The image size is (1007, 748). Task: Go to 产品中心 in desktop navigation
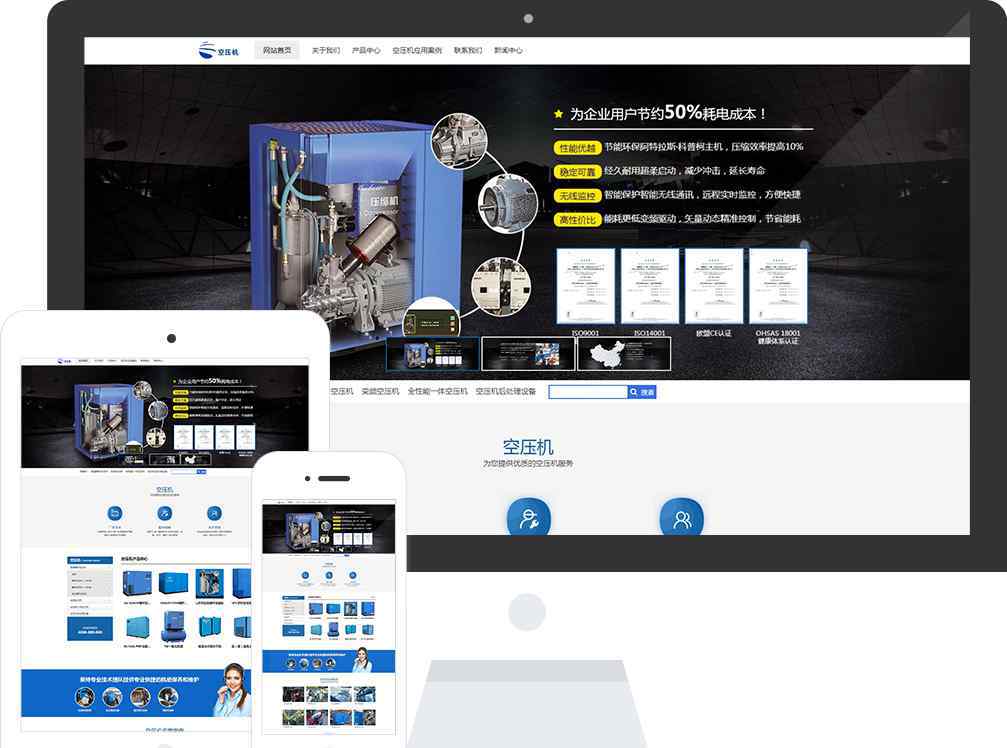click(x=366, y=50)
